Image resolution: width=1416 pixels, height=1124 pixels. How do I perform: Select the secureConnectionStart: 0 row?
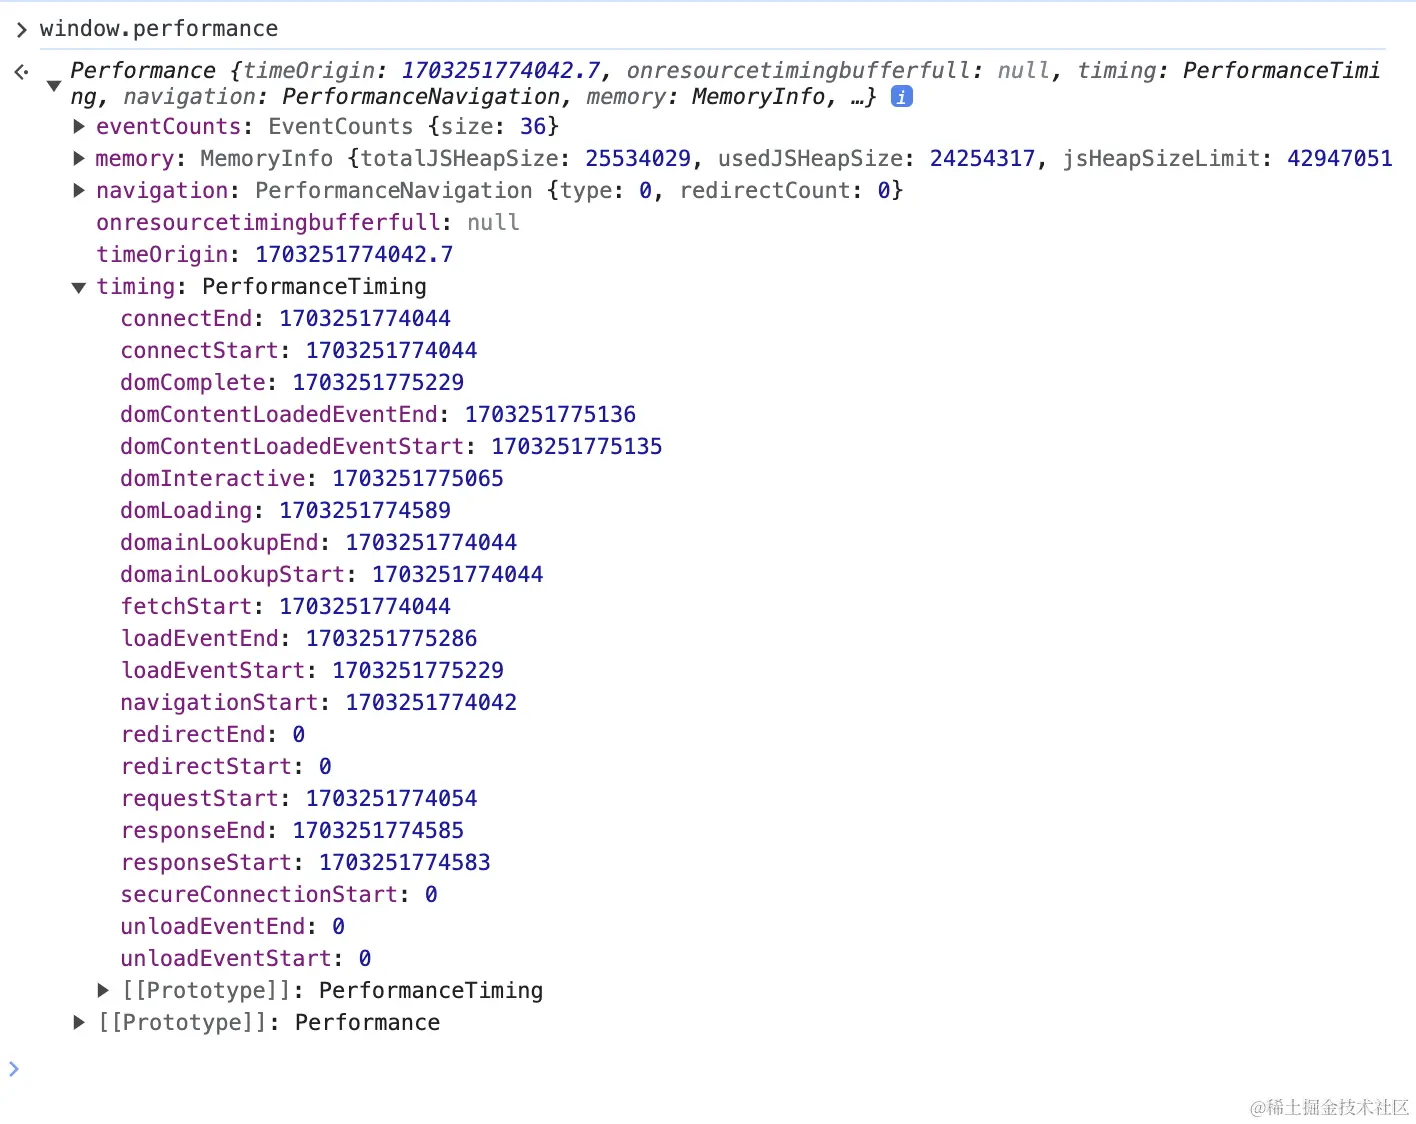[279, 894]
